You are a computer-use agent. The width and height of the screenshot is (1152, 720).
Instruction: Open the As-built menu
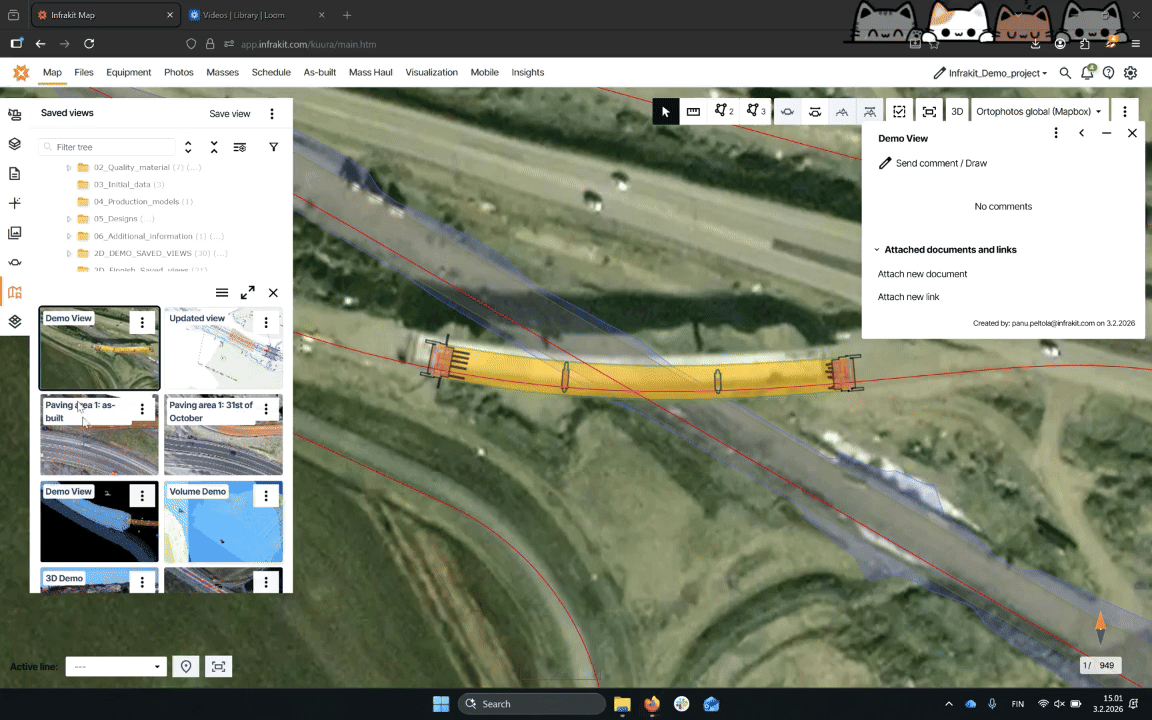tap(320, 72)
